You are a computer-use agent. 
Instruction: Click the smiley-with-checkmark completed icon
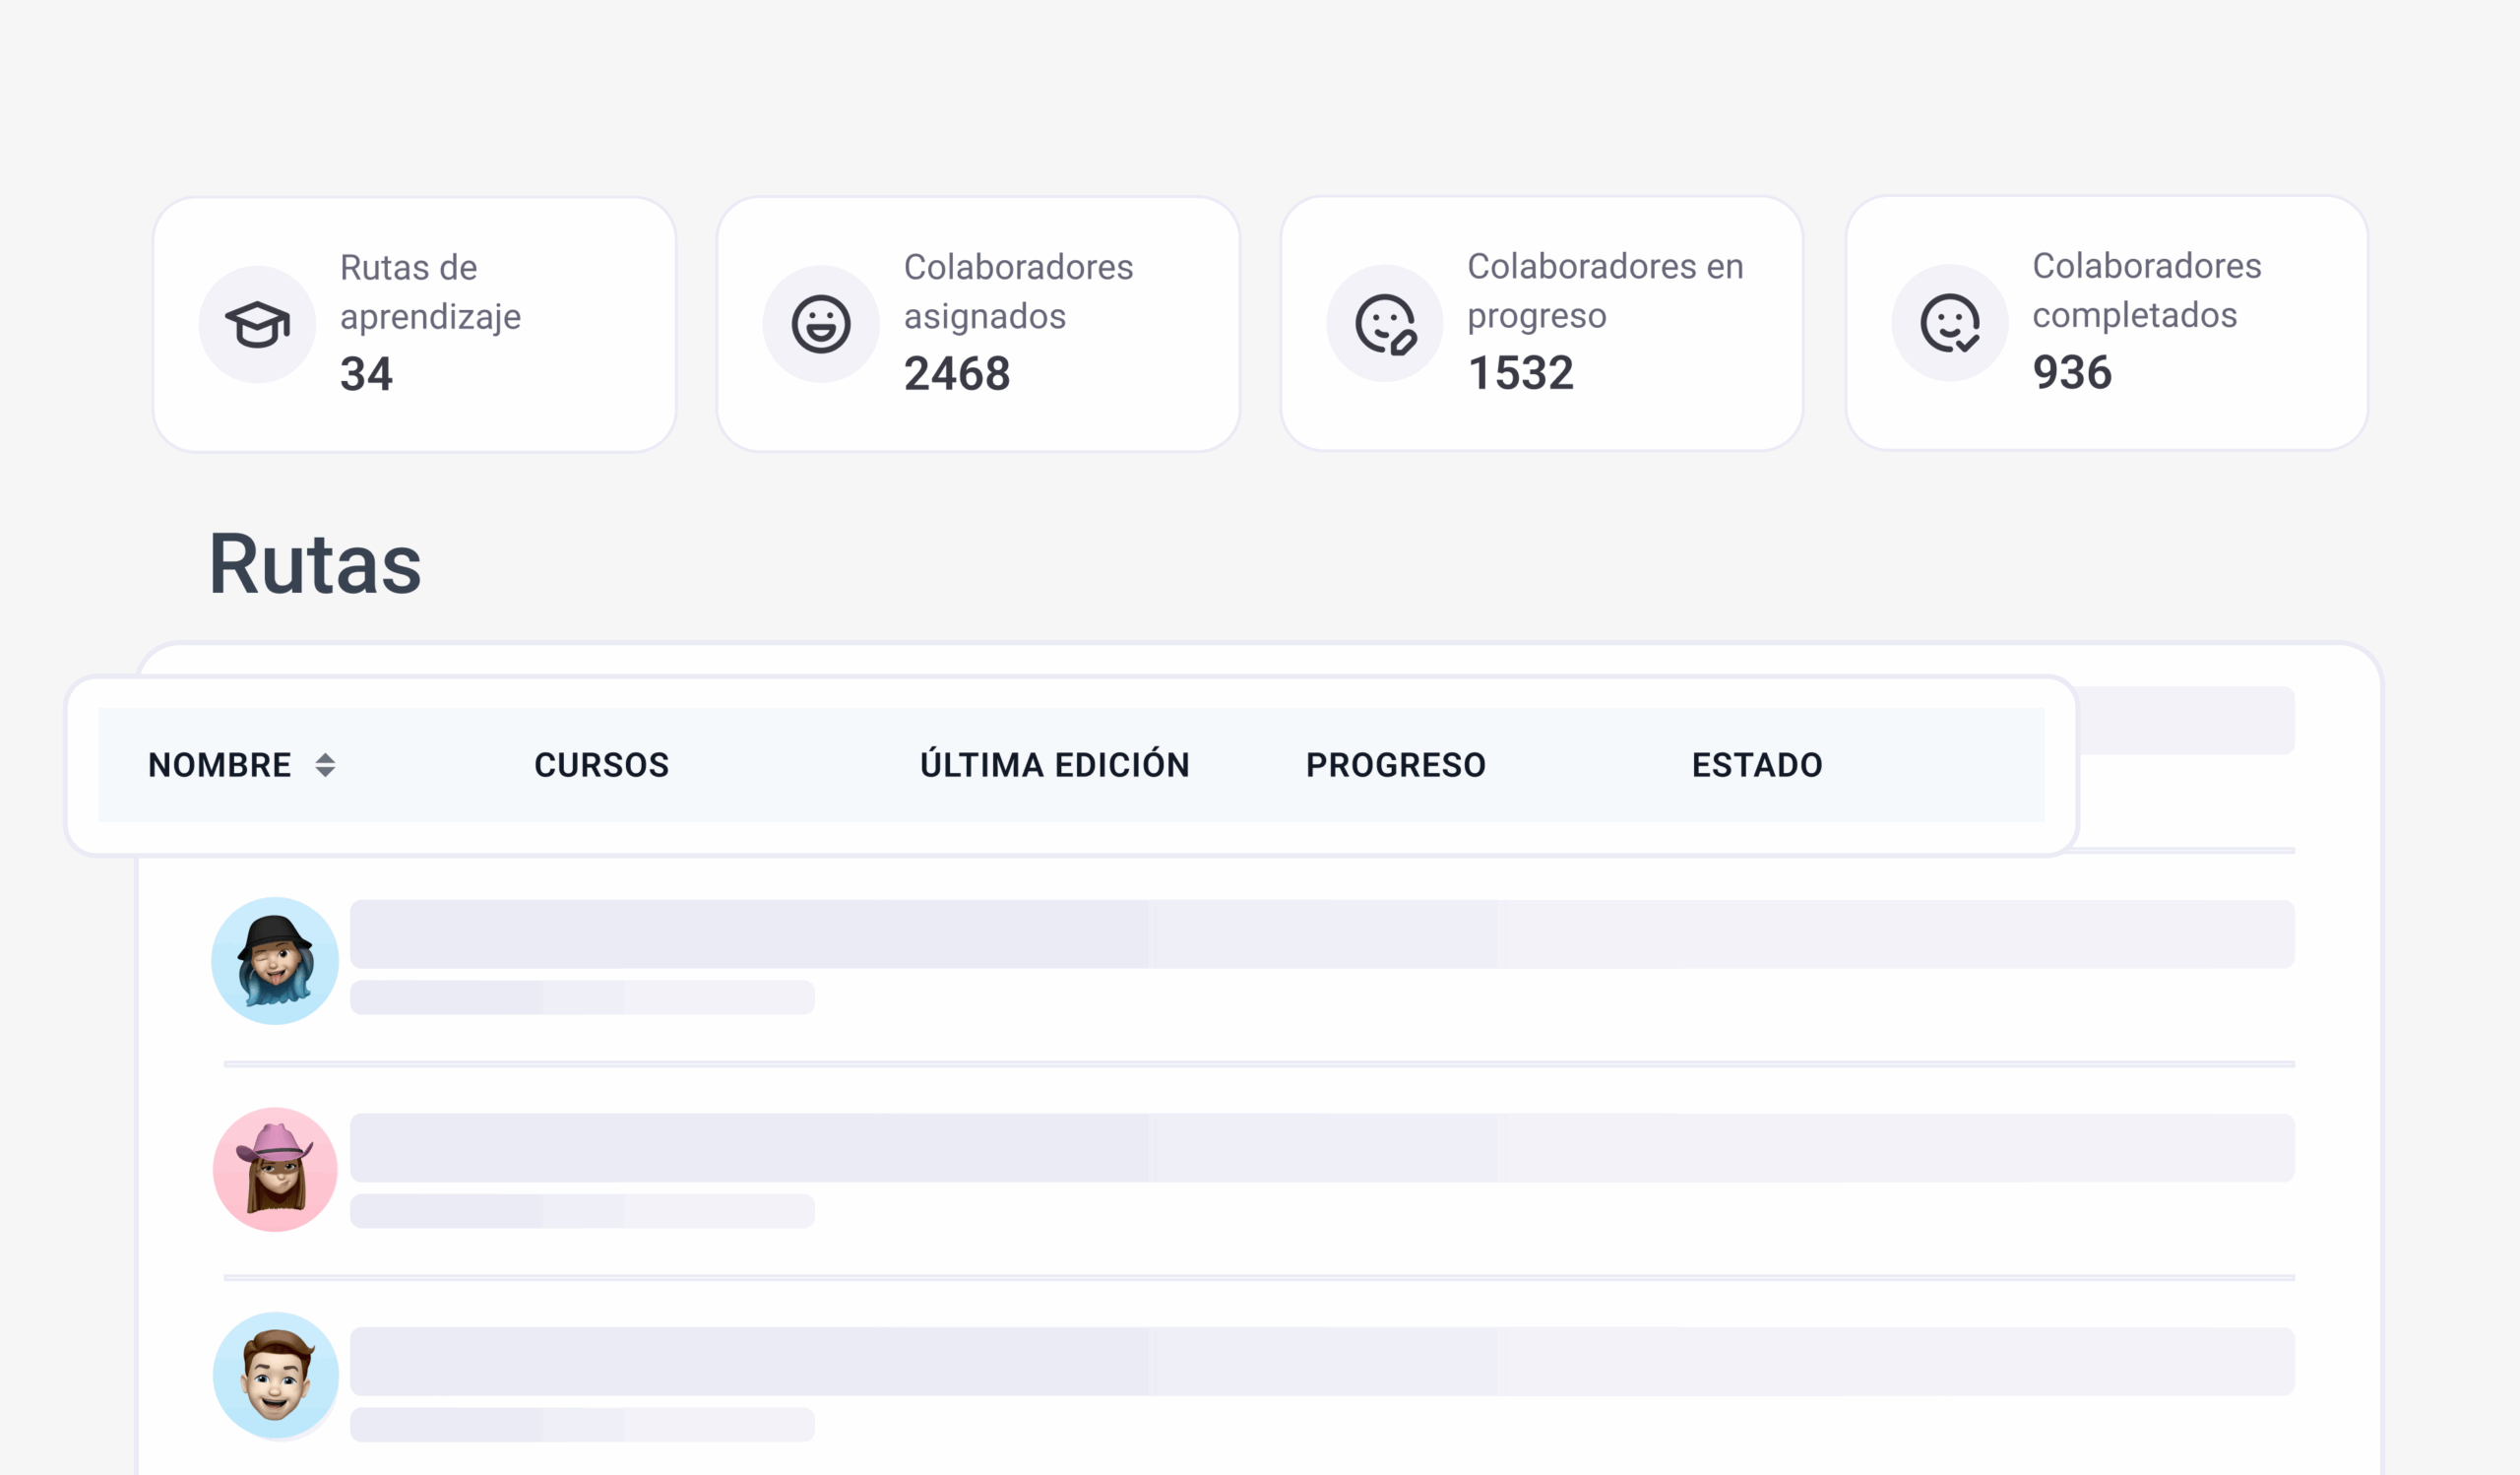coord(1949,323)
